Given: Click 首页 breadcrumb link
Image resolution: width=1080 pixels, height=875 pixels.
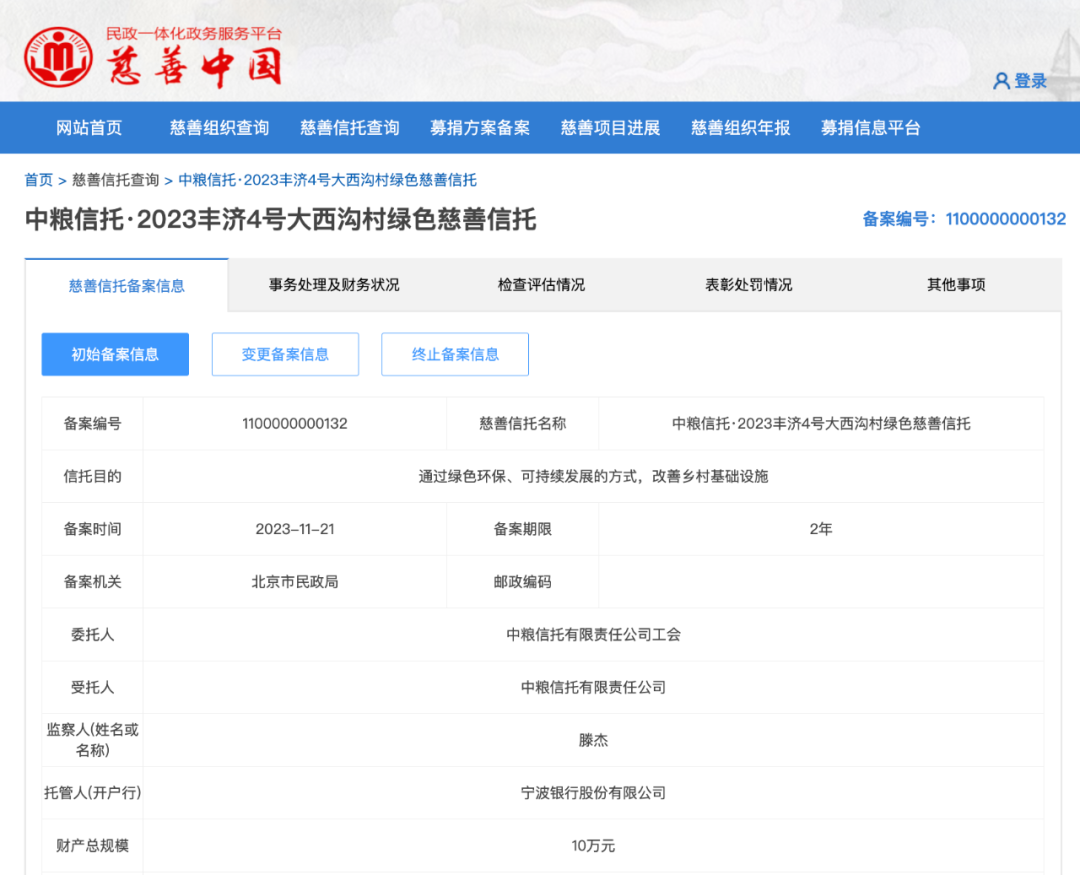Looking at the screenshot, I should (x=39, y=180).
